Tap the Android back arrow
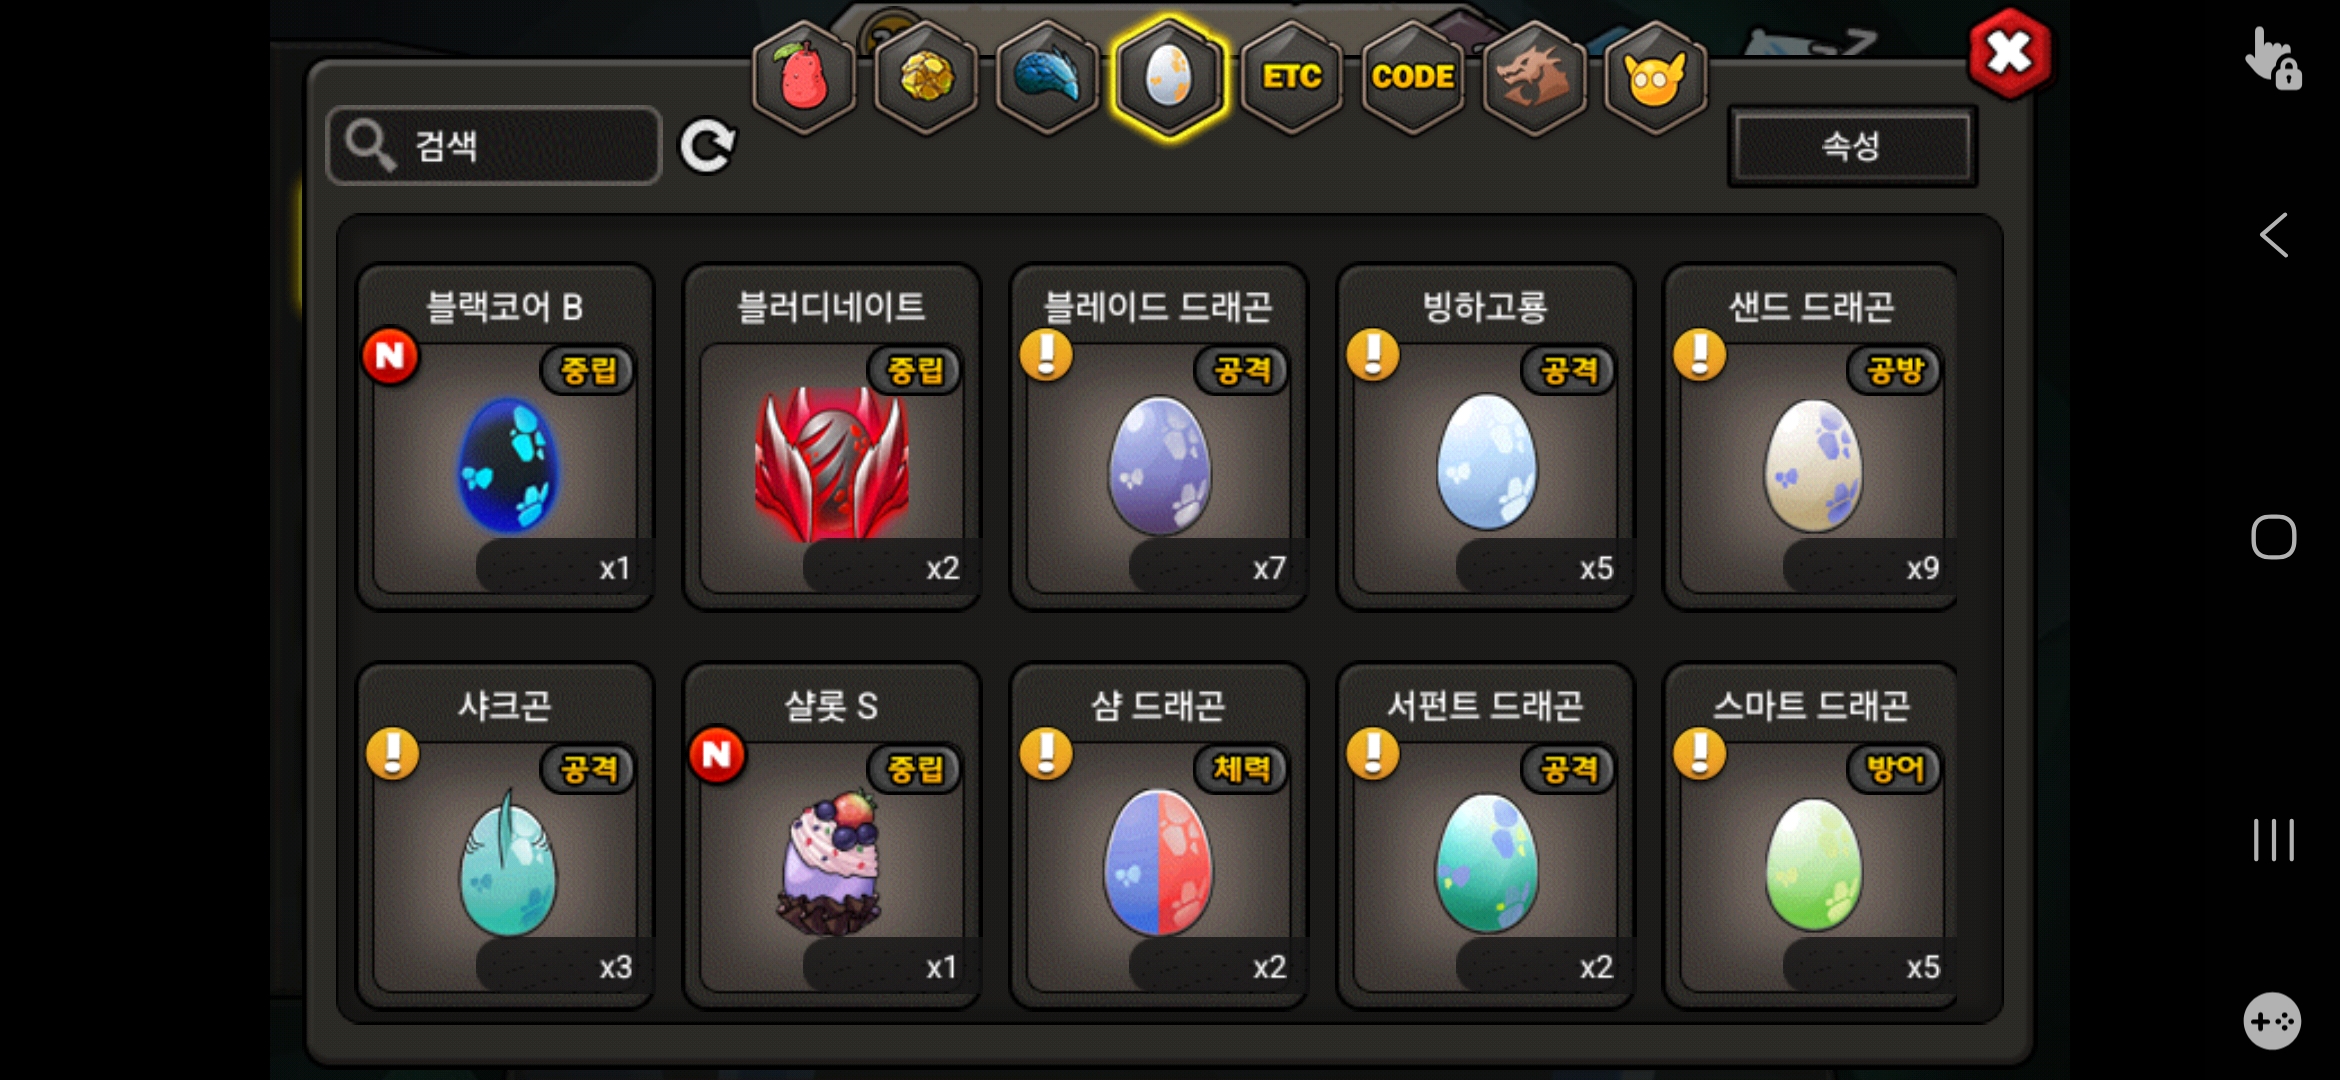 coord(2273,236)
